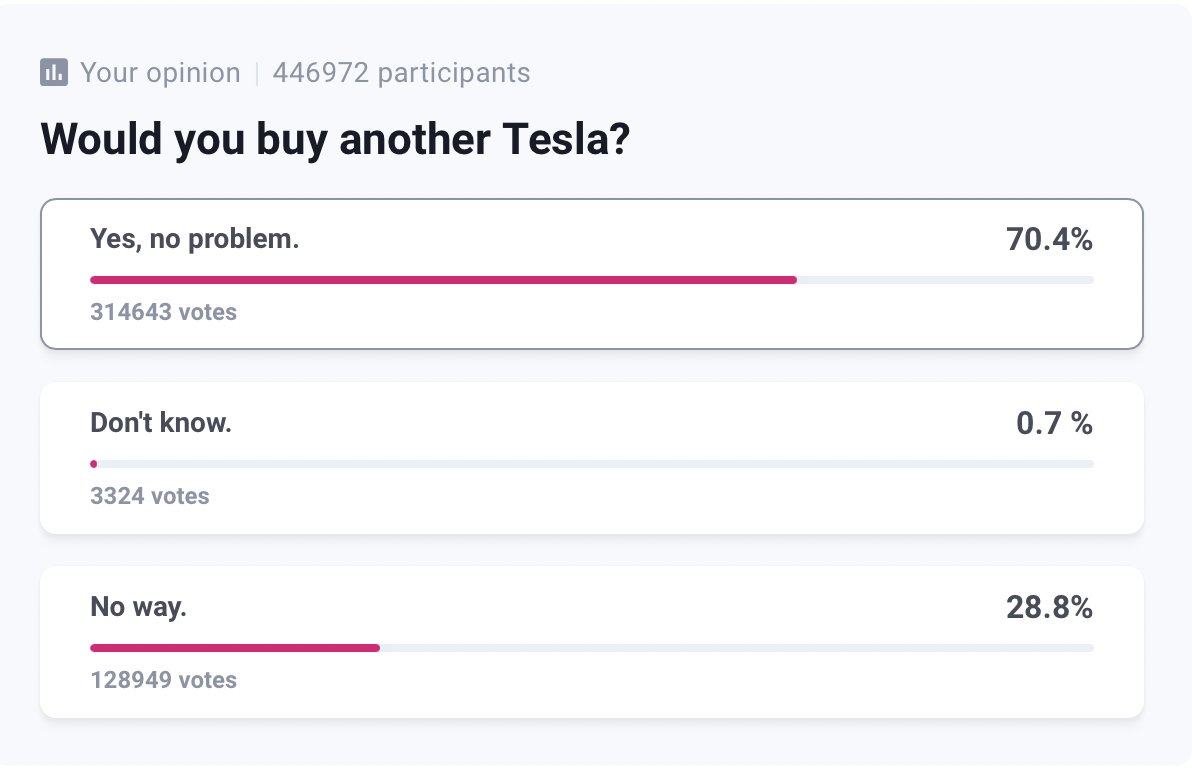Click the "446972 participants" count

tap(401, 73)
